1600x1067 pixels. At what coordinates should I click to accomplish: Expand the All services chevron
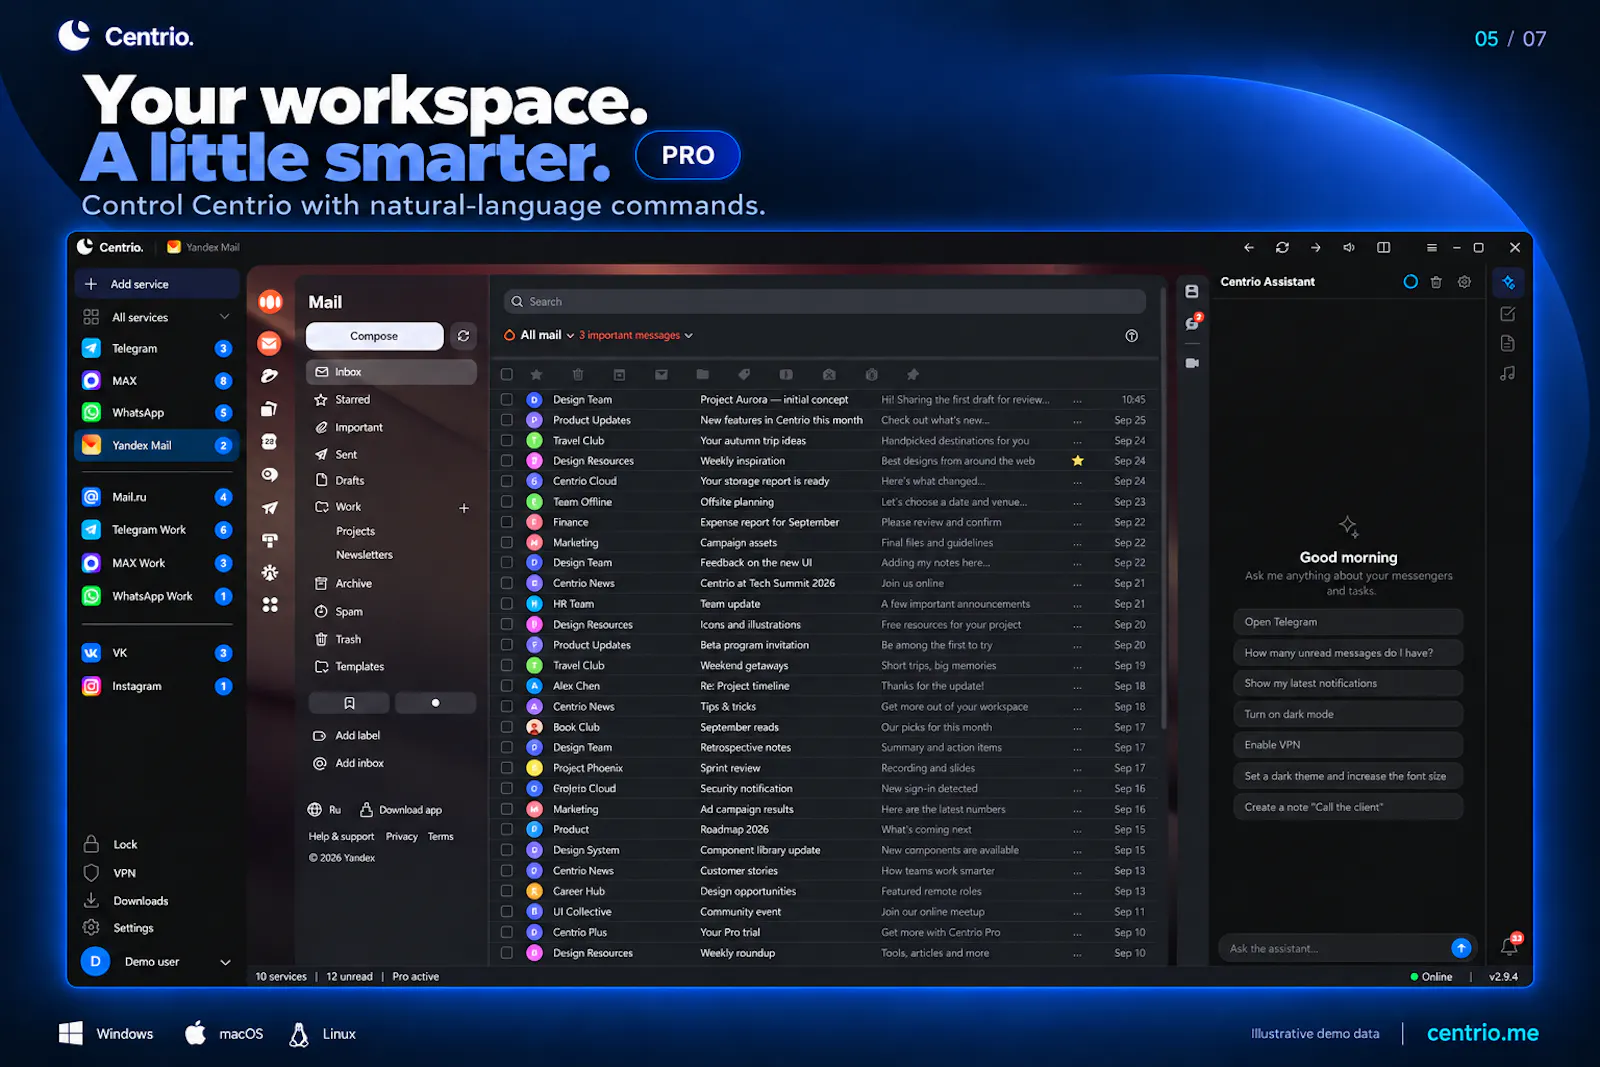tap(224, 317)
